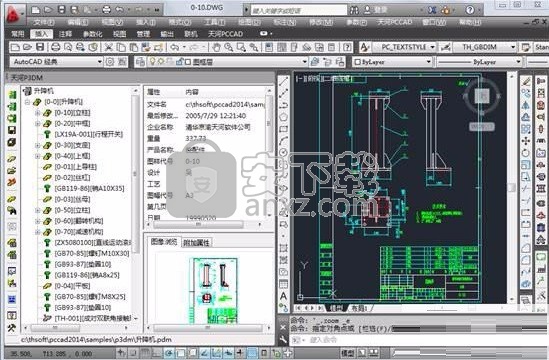Open the 文件 menu
This screenshot has width=549, height=360.
click(x=44, y=22)
